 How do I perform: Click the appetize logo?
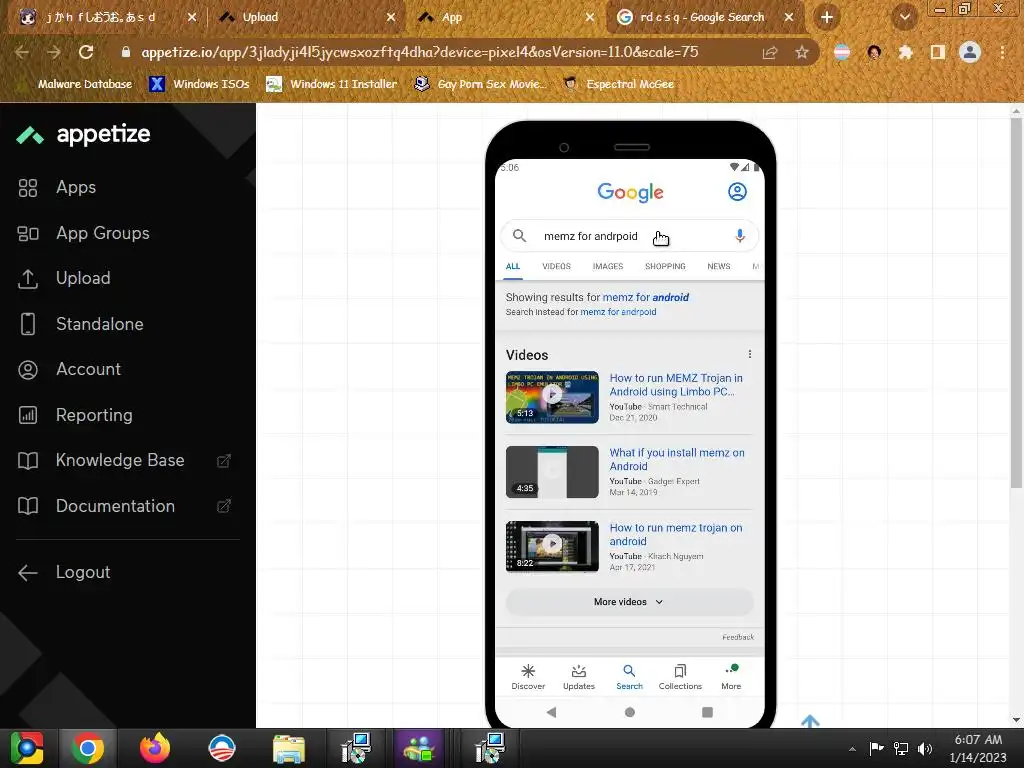[x=84, y=135]
